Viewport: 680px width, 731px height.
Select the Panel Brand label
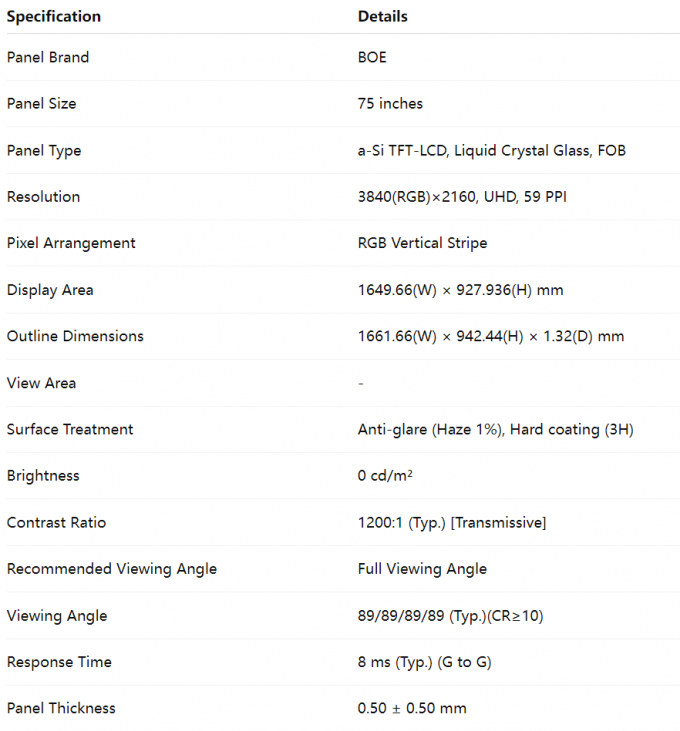pyautogui.click(x=48, y=57)
